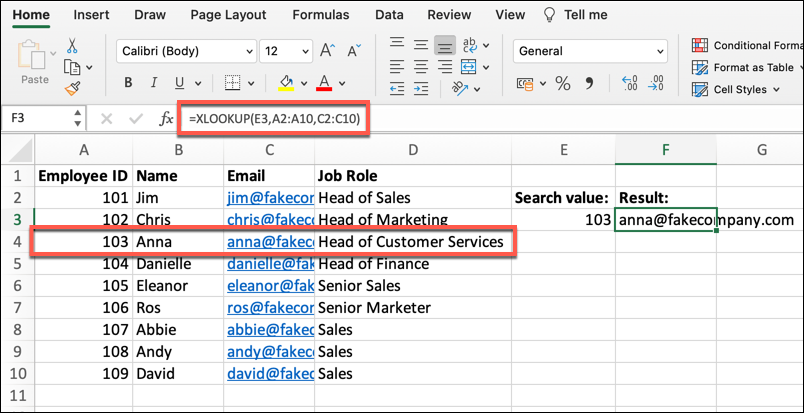Switch to the Formulas tab

click(x=321, y=15)
